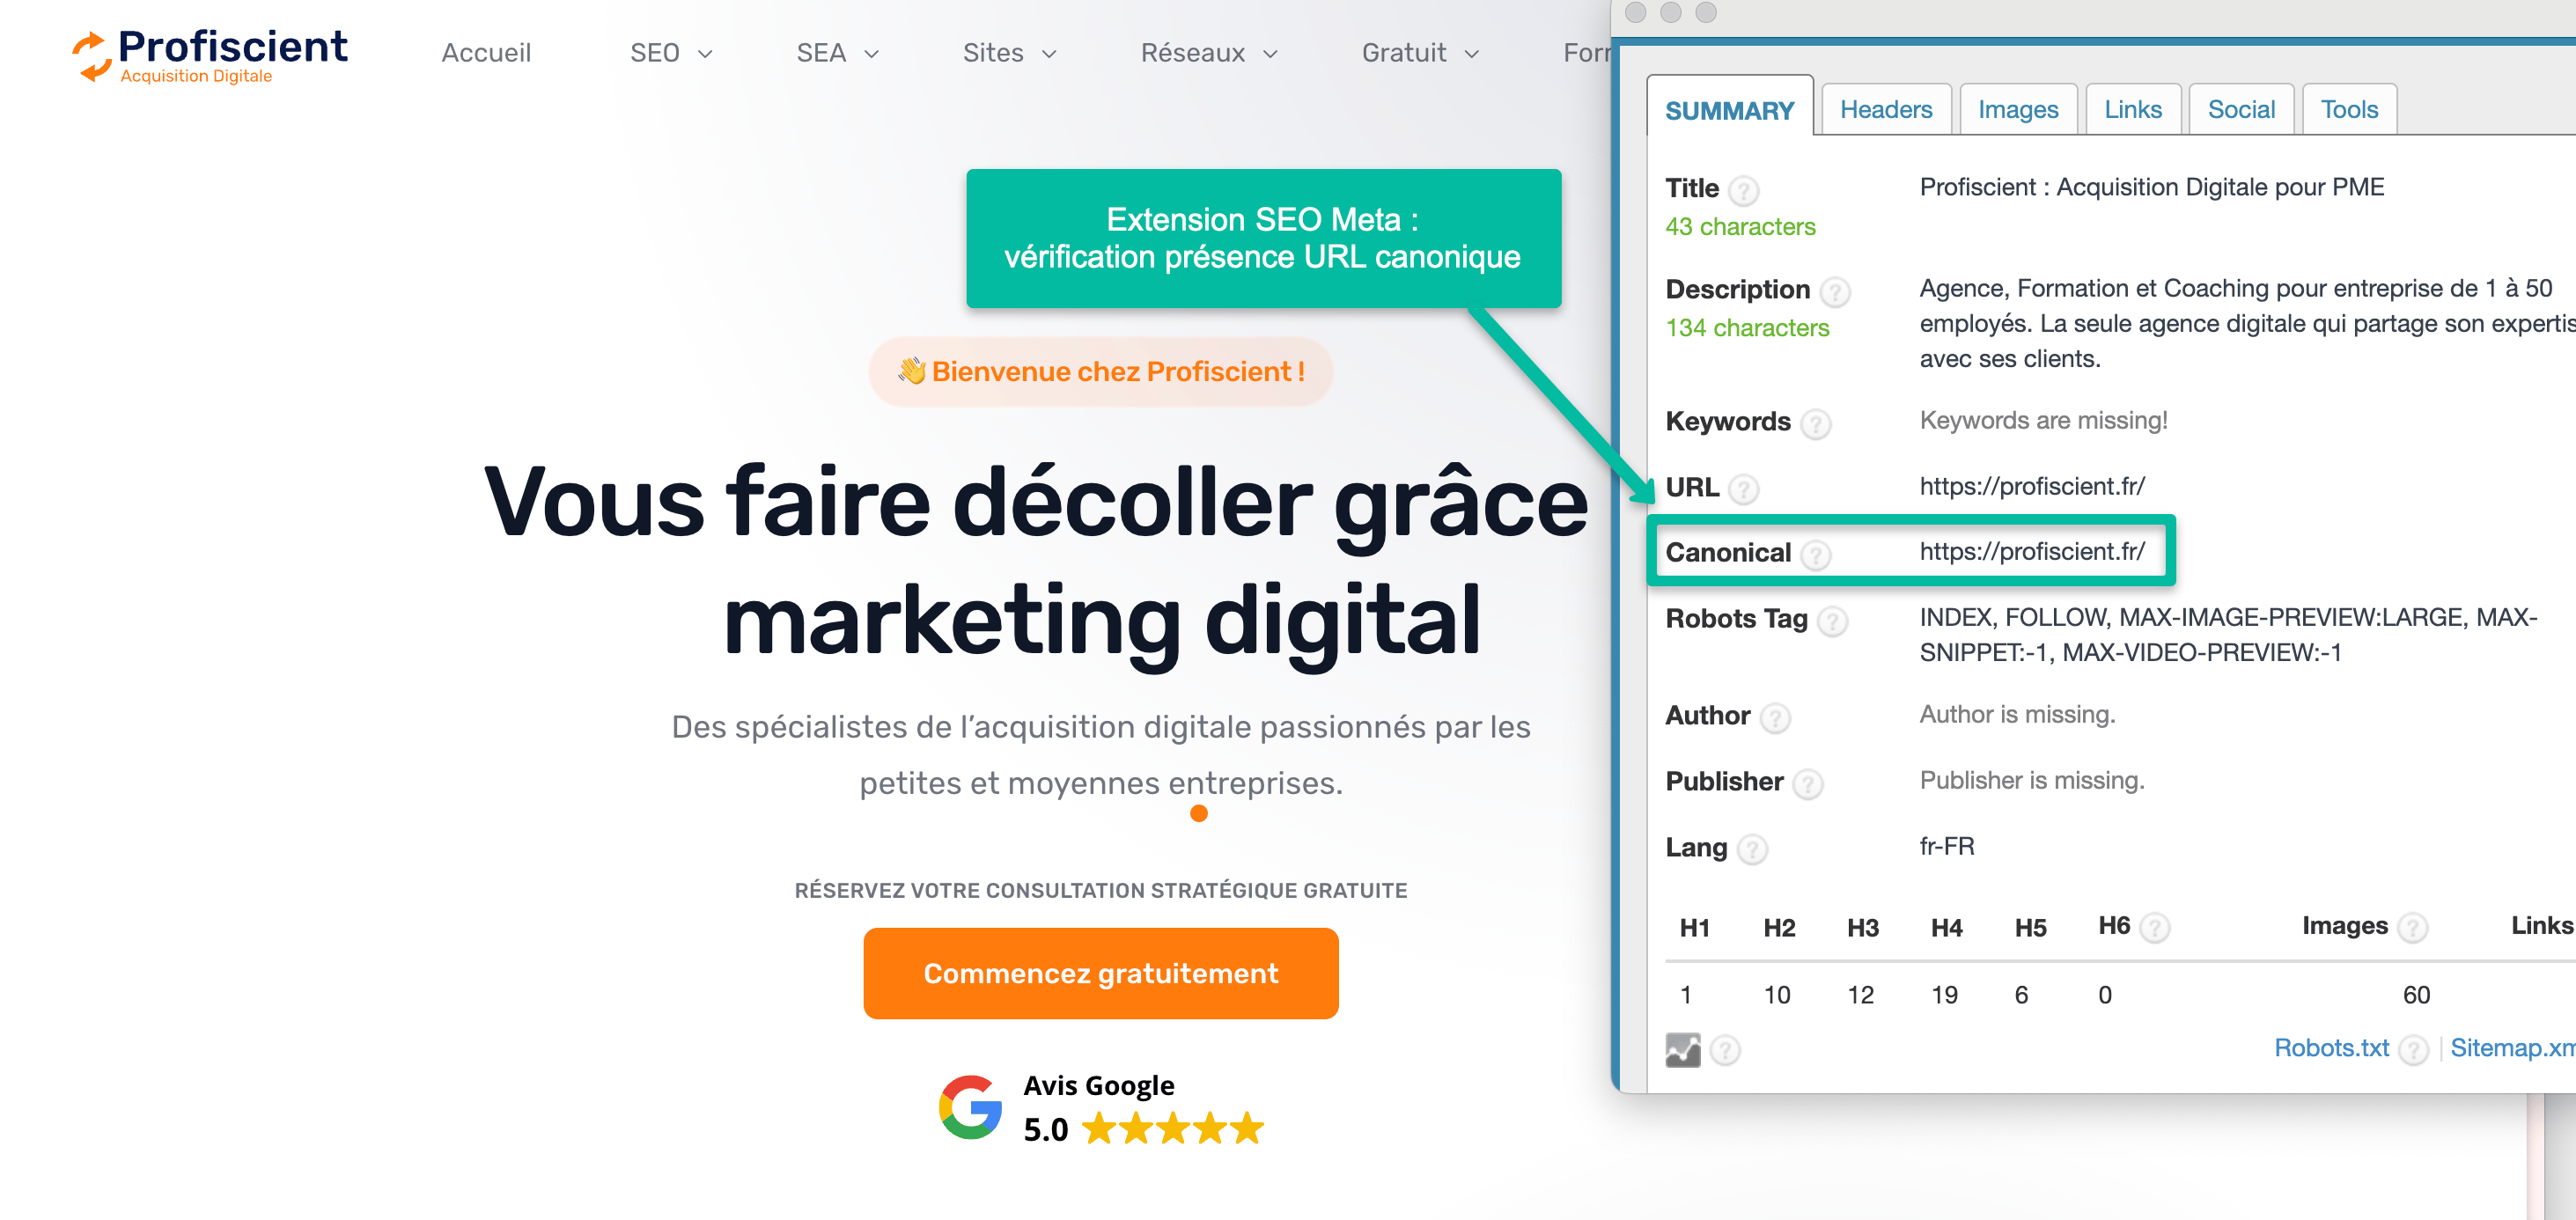Click the H6 headings help icon
2576x1220 pixels.
click(2155, 928)
